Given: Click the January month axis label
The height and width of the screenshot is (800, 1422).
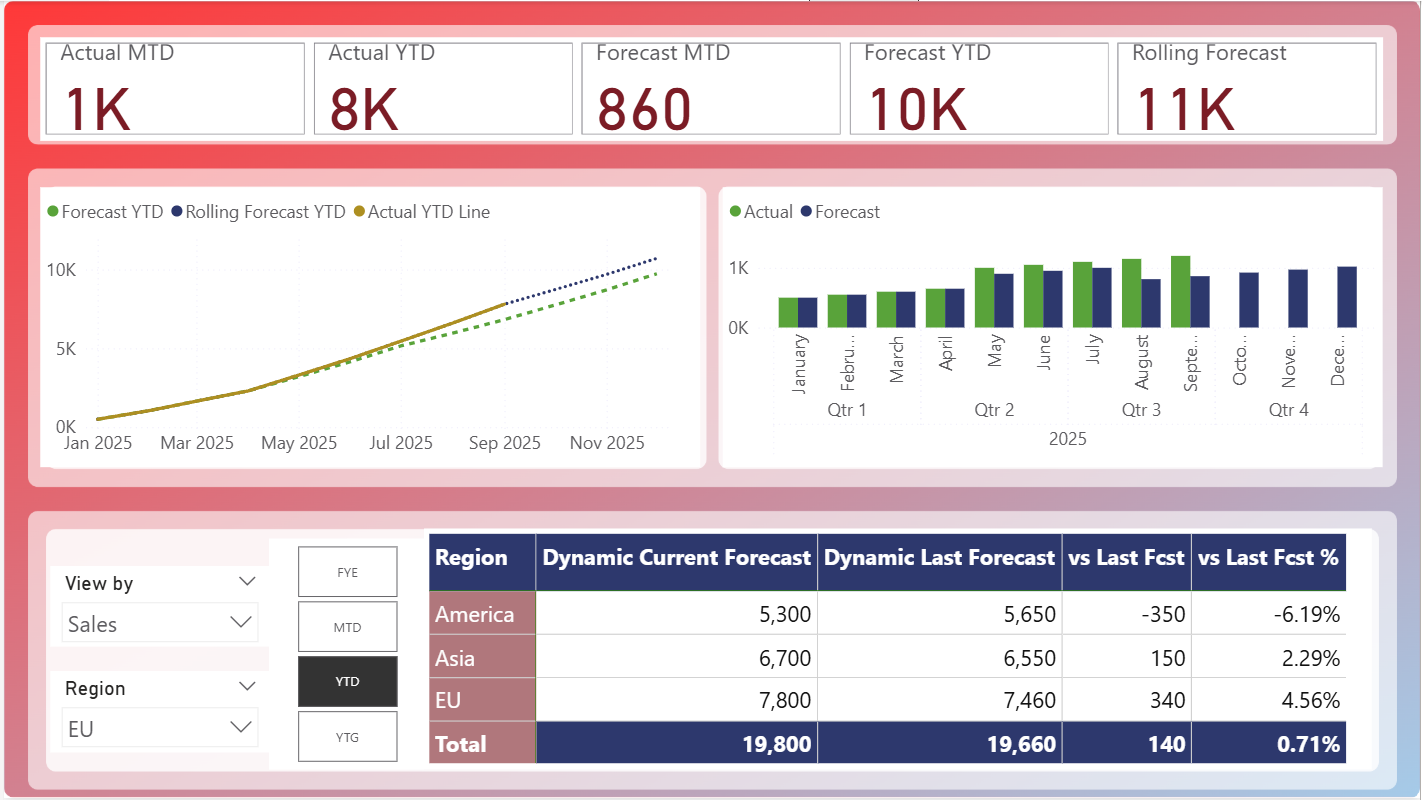Looking at the screenshot, I should click(x=798, y=364).
